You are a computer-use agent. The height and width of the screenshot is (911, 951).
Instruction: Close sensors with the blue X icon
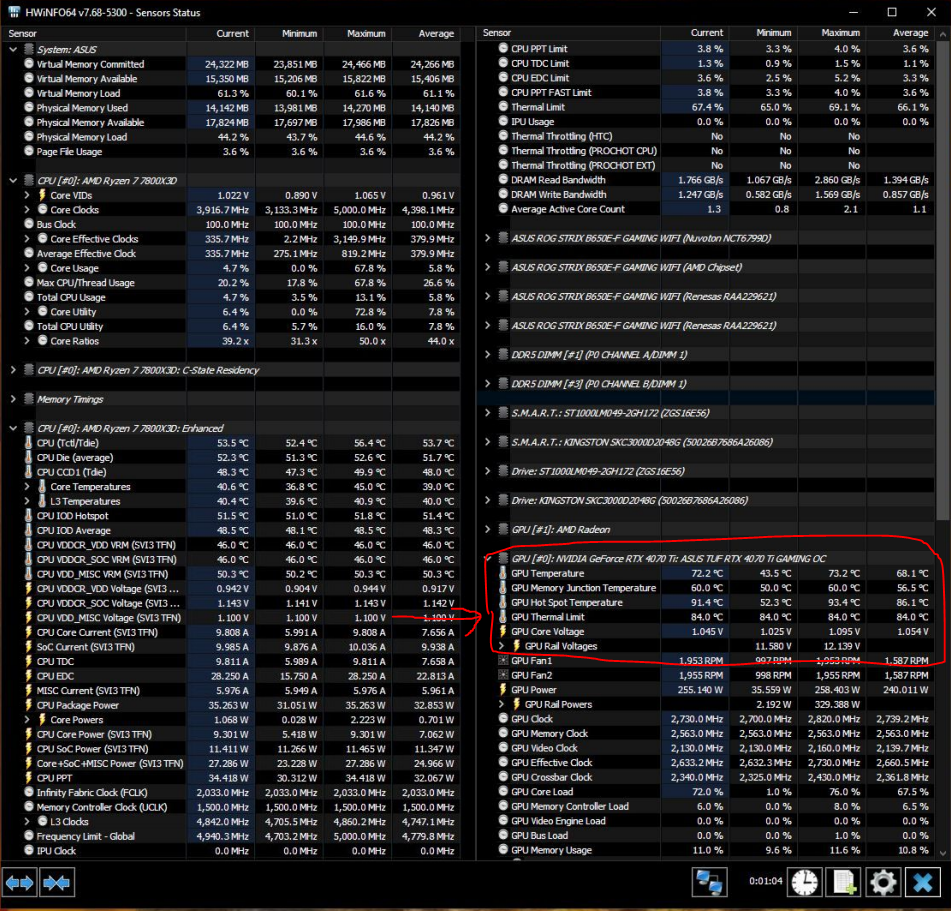click(x=922, y=883)
